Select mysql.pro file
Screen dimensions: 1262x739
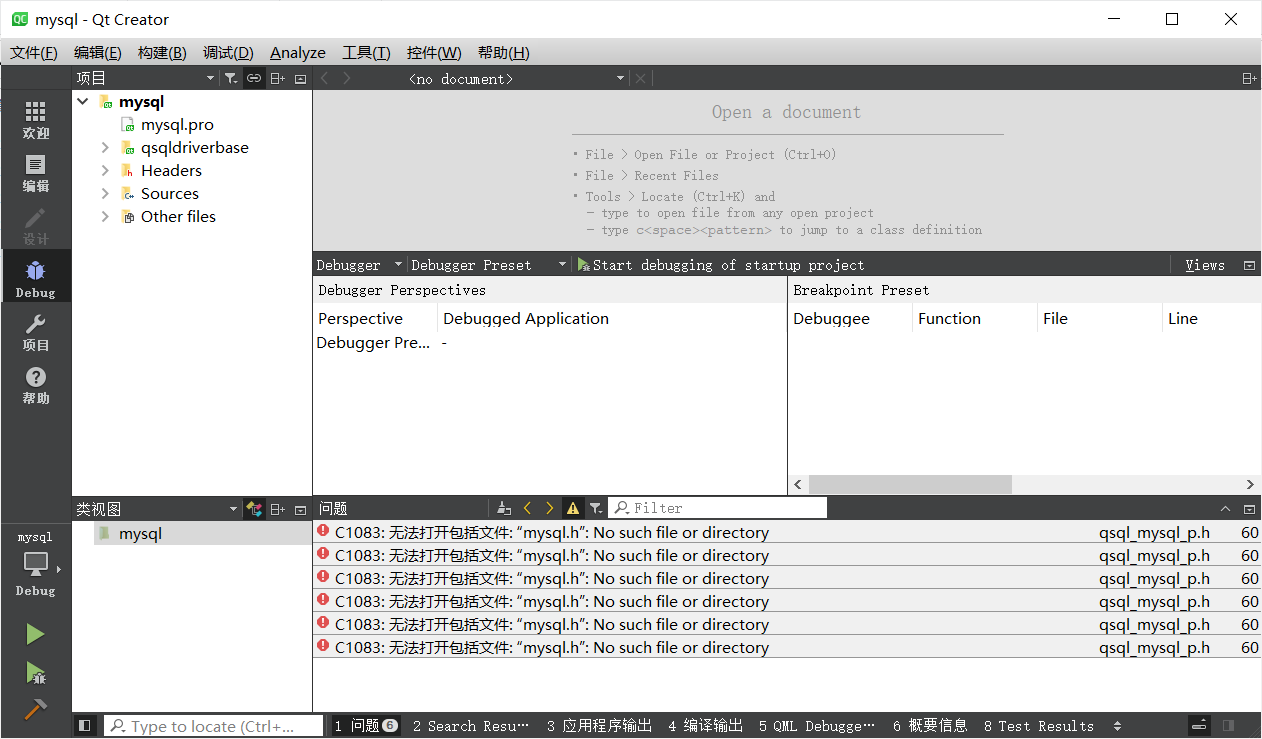point(177,125)
